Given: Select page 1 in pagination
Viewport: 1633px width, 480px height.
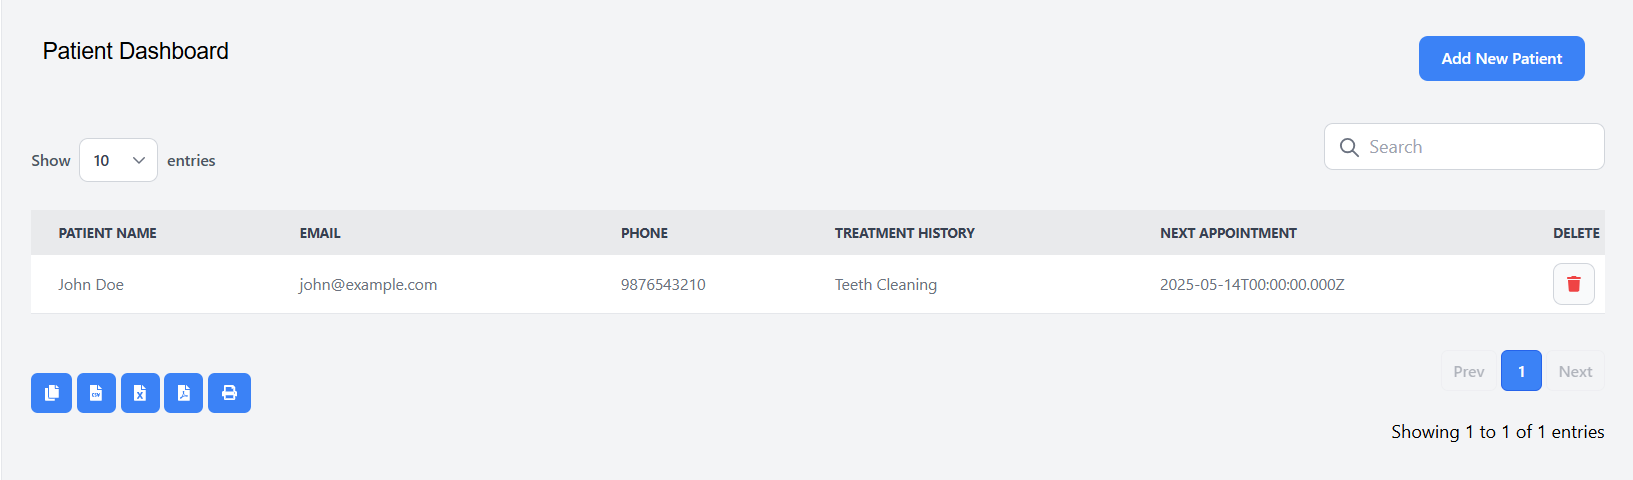Looking at the screenshot, I should [1521, 371].
